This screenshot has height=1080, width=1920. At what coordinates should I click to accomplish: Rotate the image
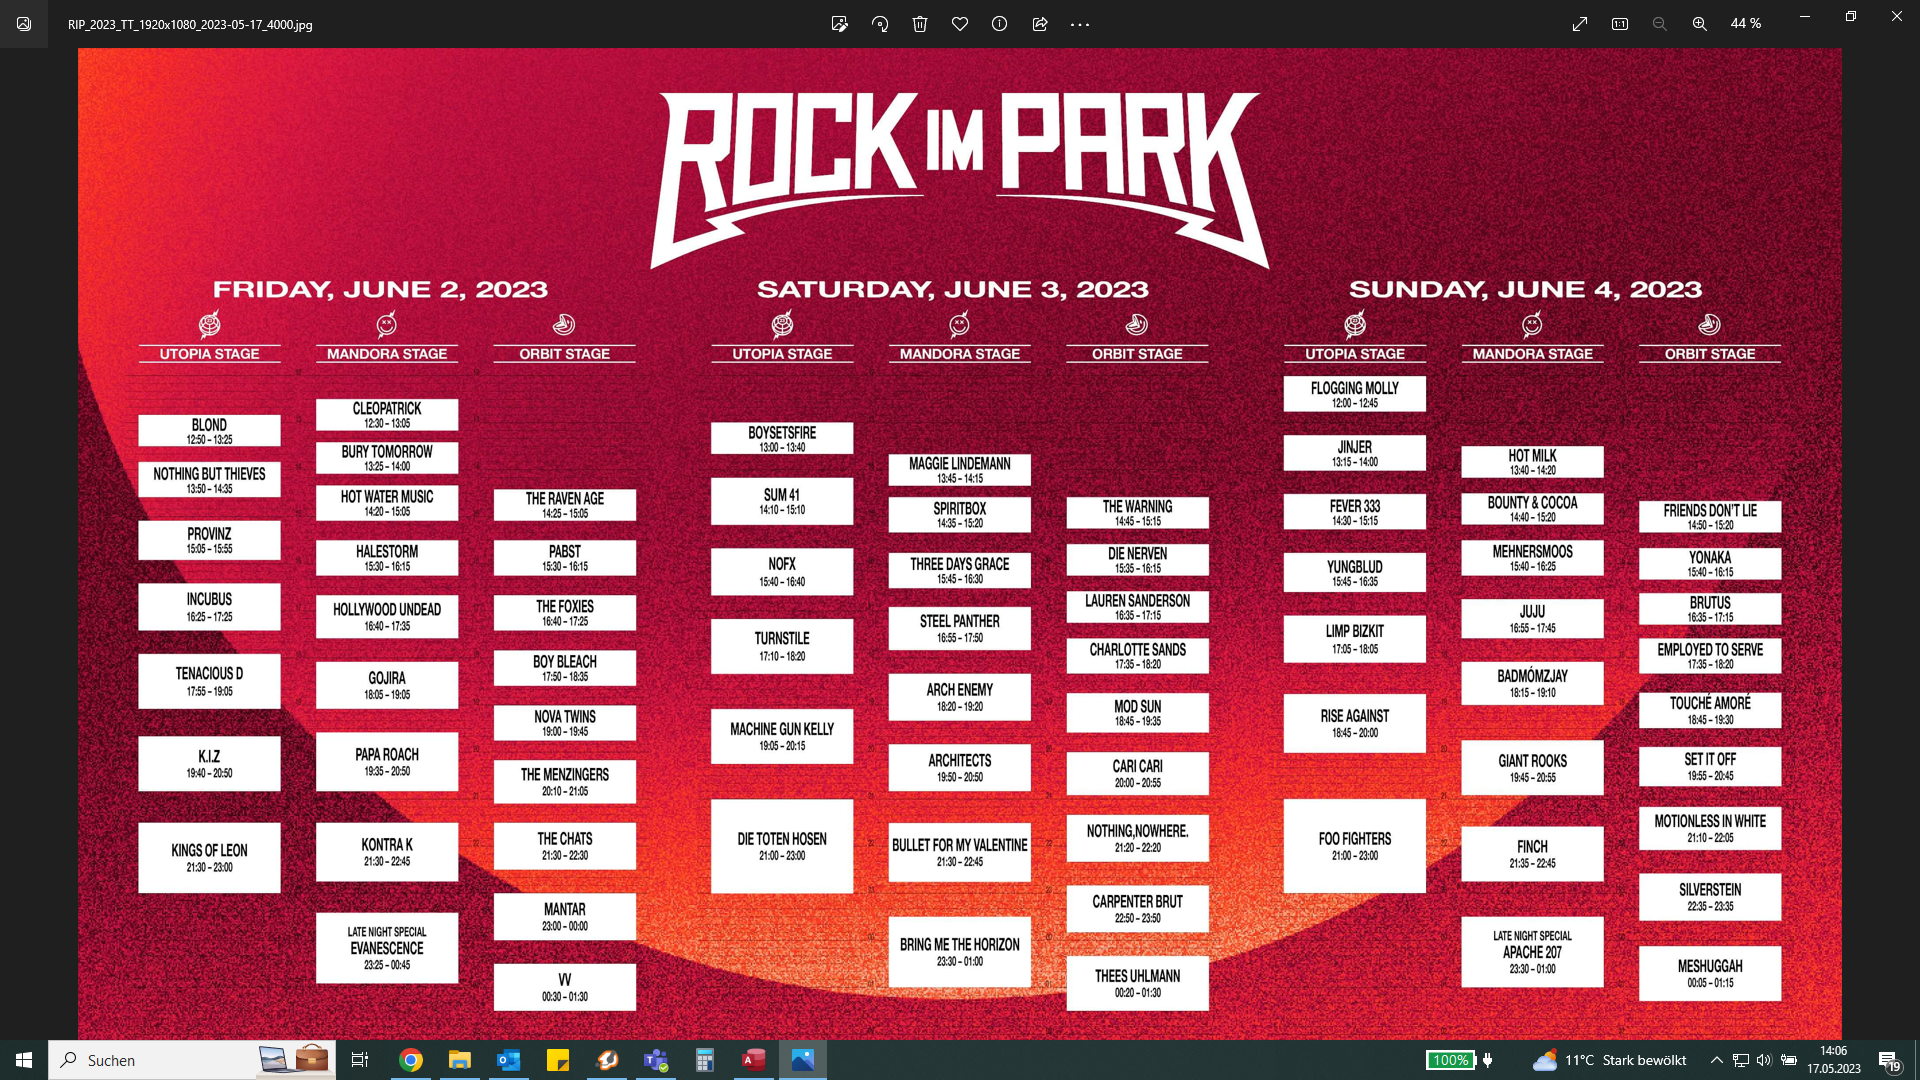pos(880,24)
